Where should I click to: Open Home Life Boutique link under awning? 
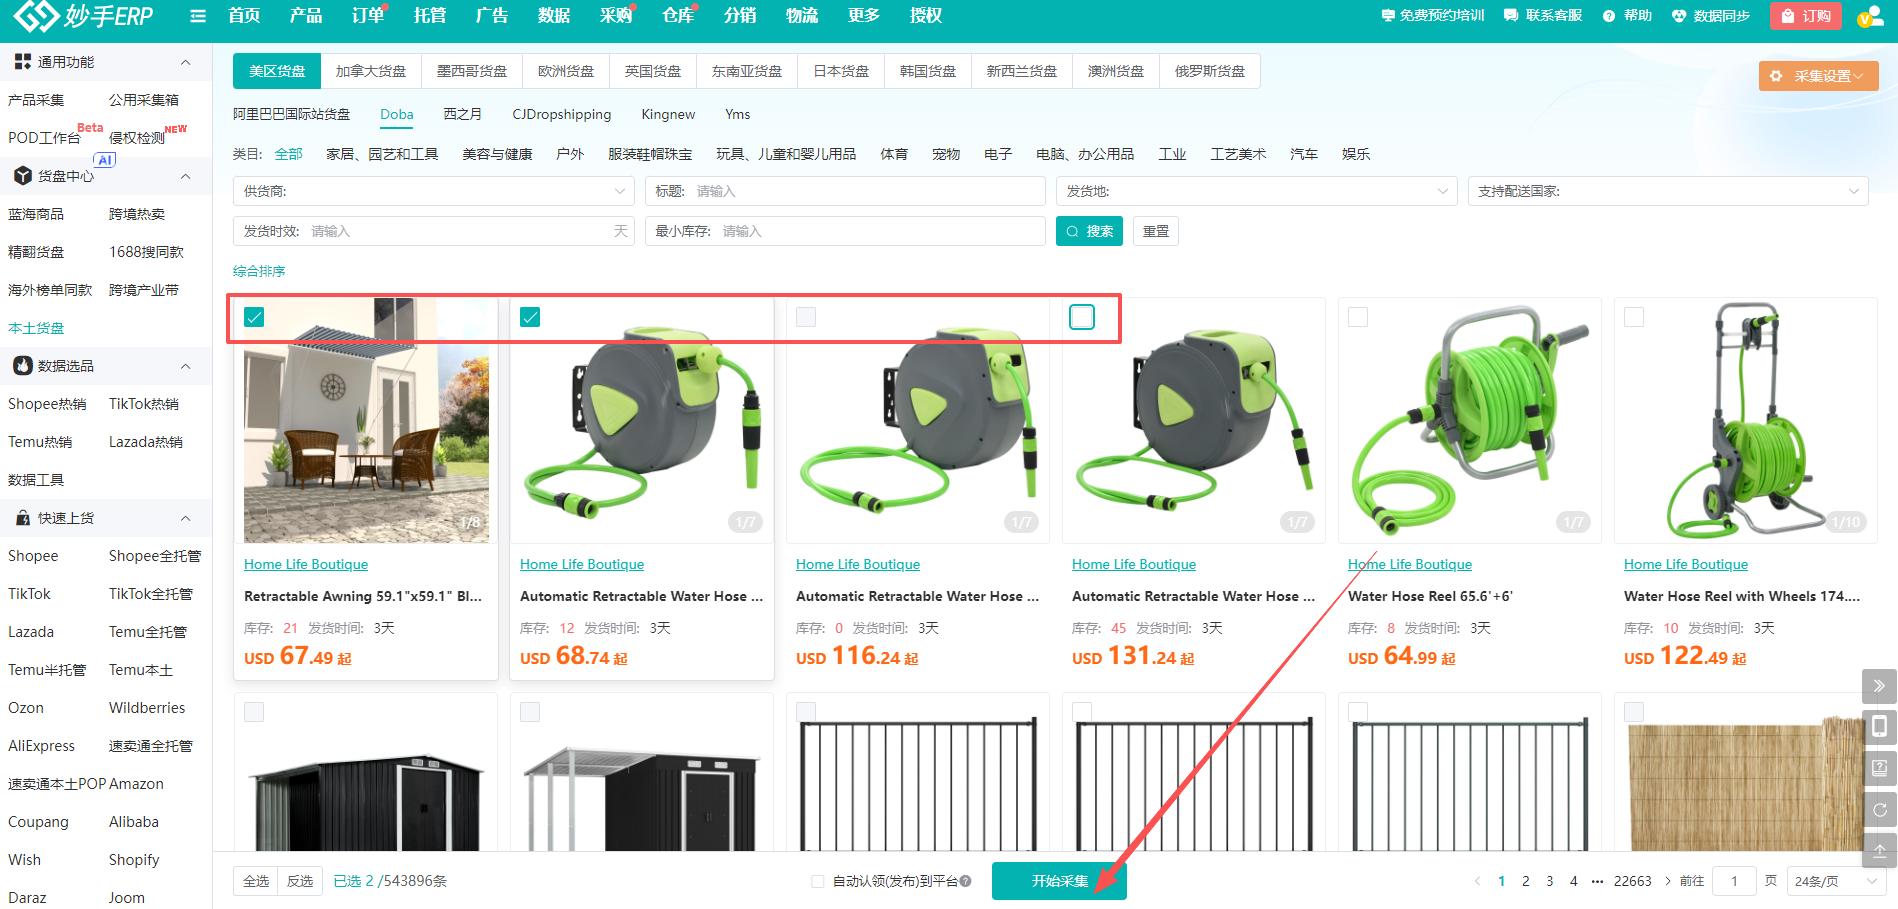coord(306,564)
